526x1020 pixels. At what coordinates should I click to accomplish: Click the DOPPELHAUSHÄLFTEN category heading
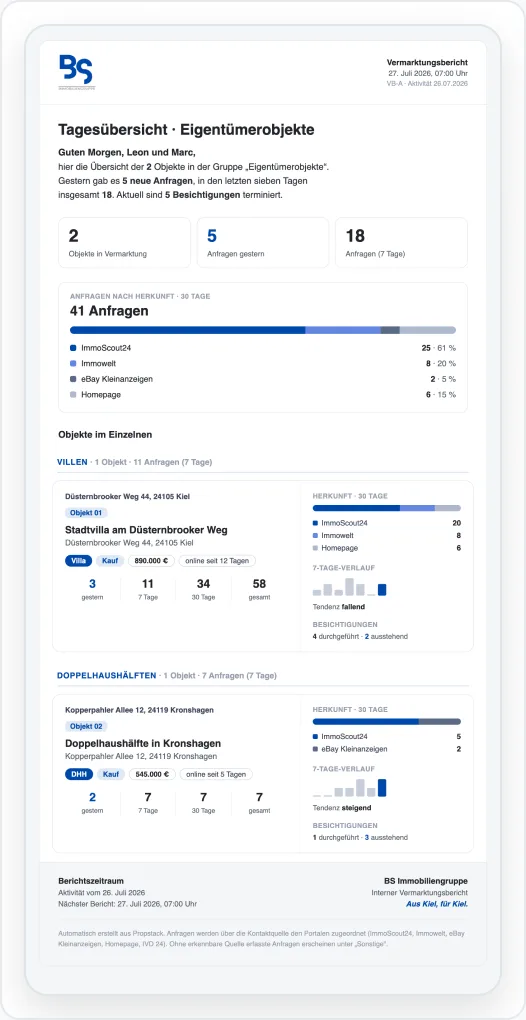click(x=107, y=676)
